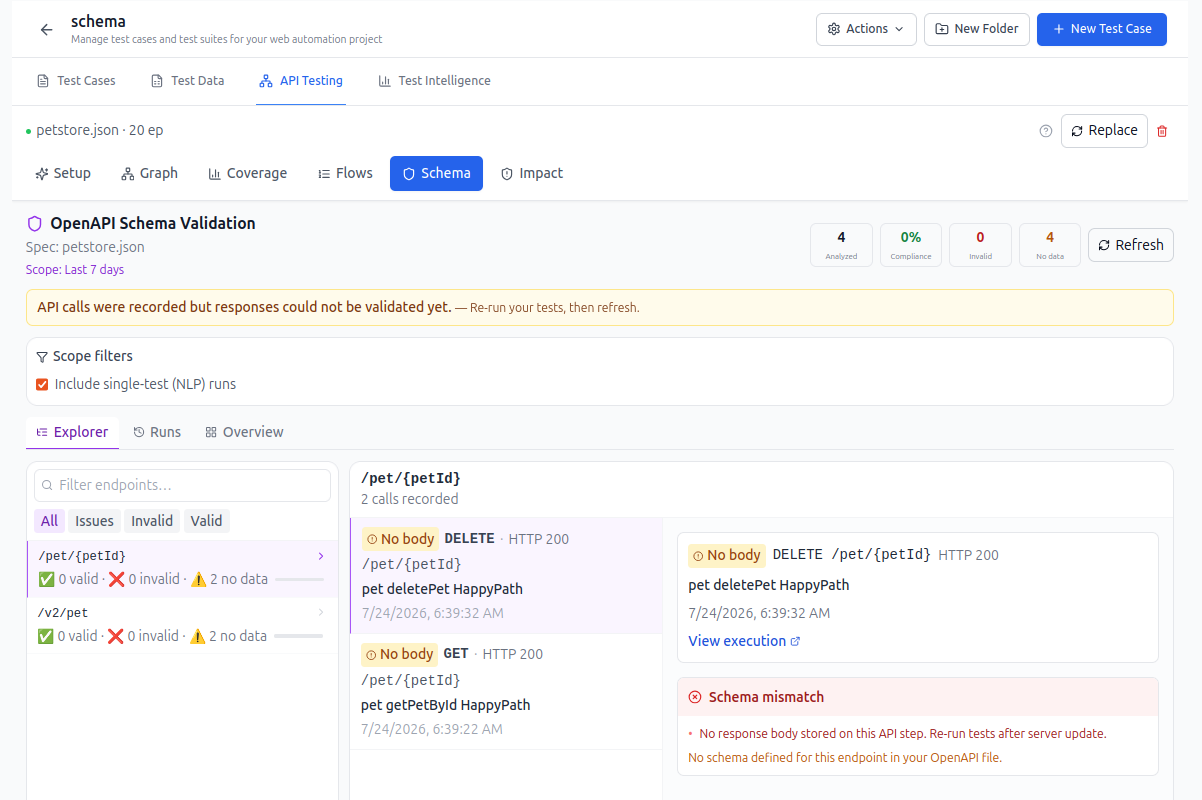Open the Actions dropdown menu

pyautogui.click(x=867, y=29)
